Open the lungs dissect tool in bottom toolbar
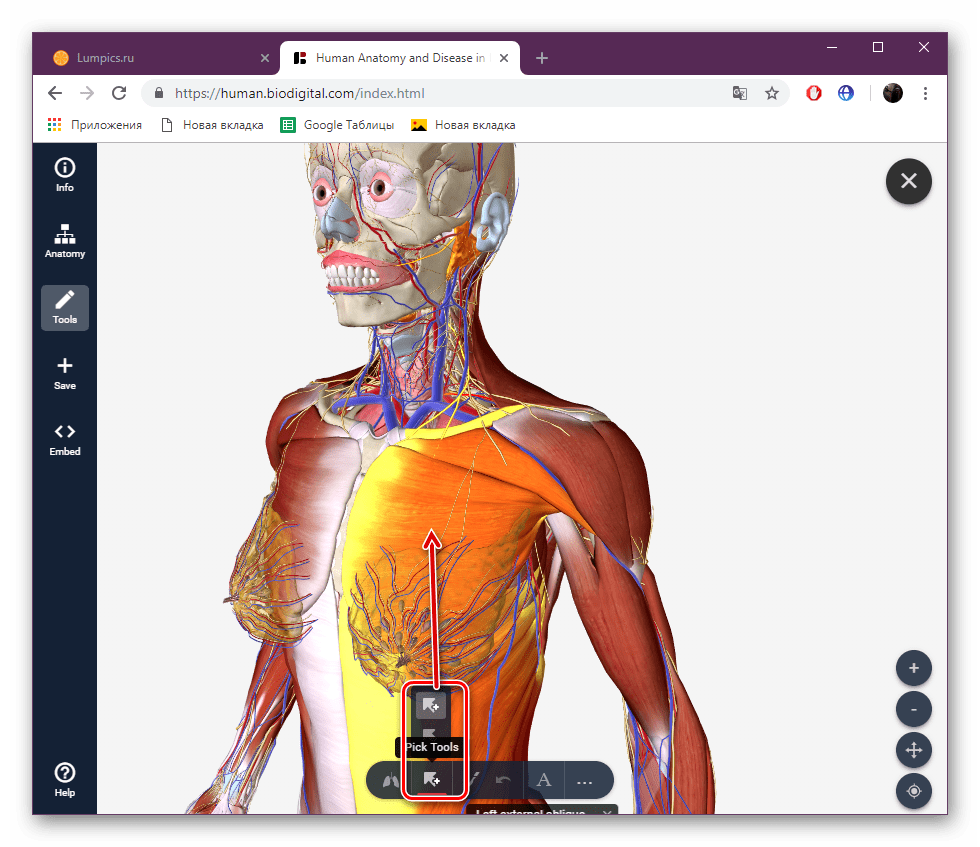980x847 pixels. [x=390, y=780]
